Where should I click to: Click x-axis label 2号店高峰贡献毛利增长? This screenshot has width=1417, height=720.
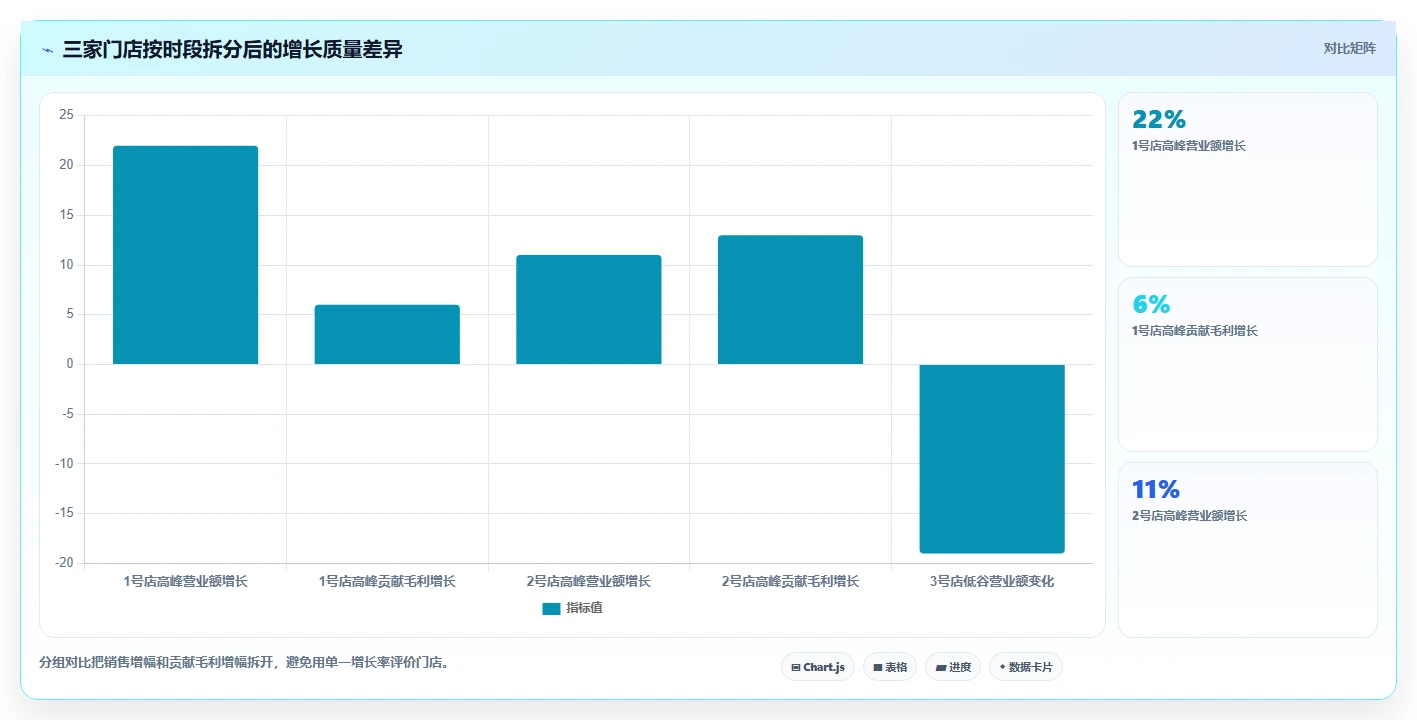[x=790, y=581]
